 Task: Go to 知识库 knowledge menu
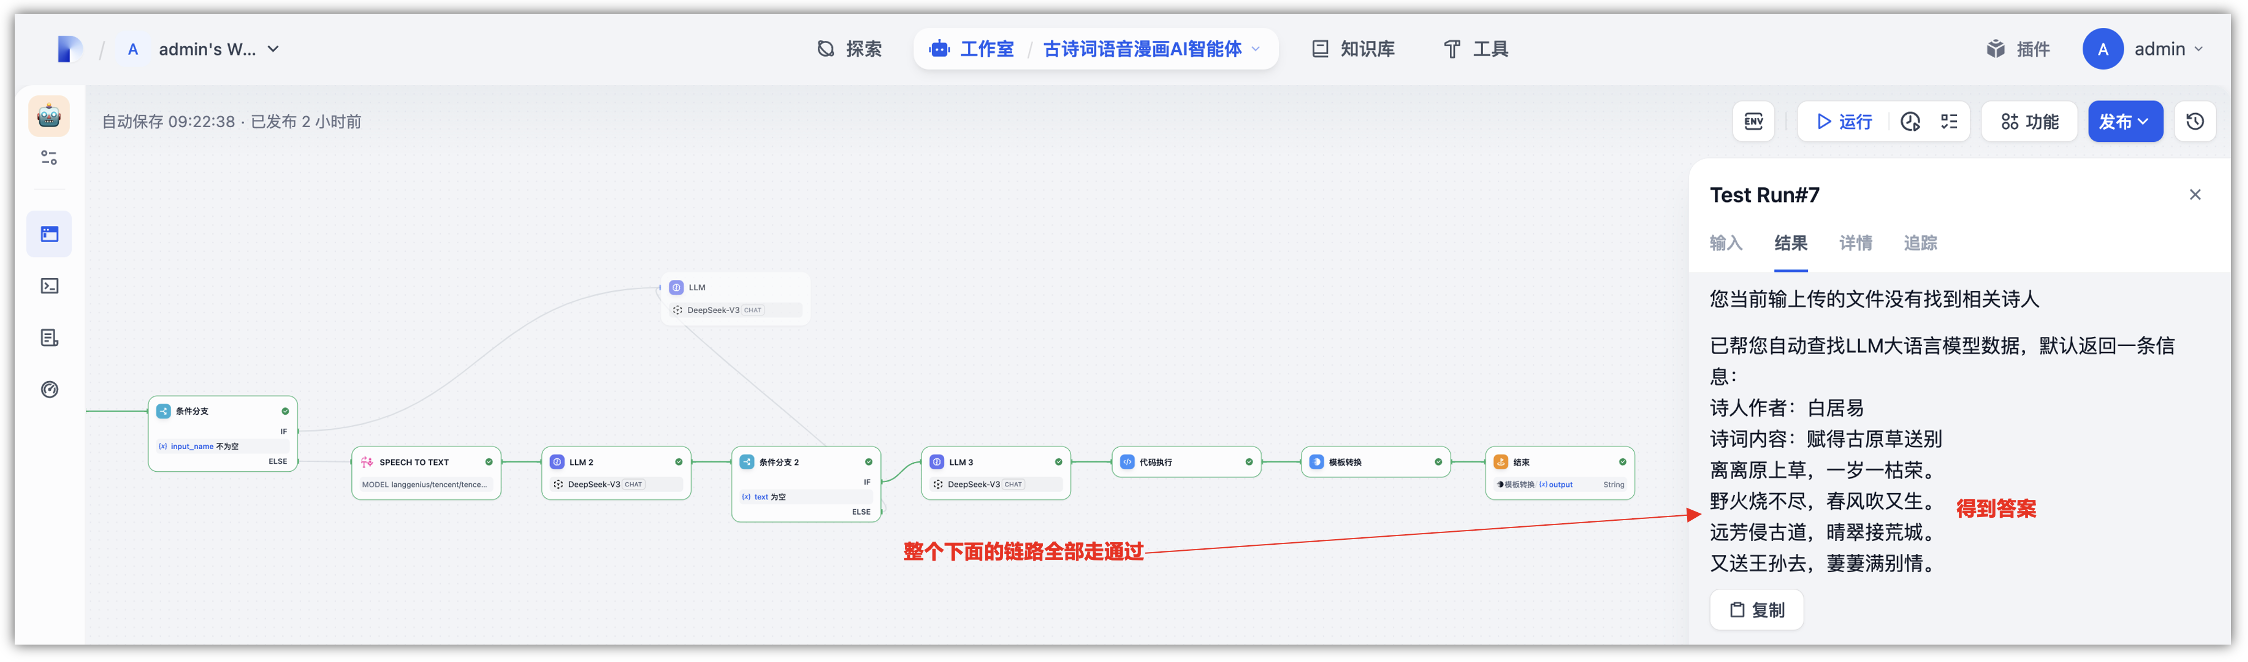pyautogui.click(x=1353, y=49)
